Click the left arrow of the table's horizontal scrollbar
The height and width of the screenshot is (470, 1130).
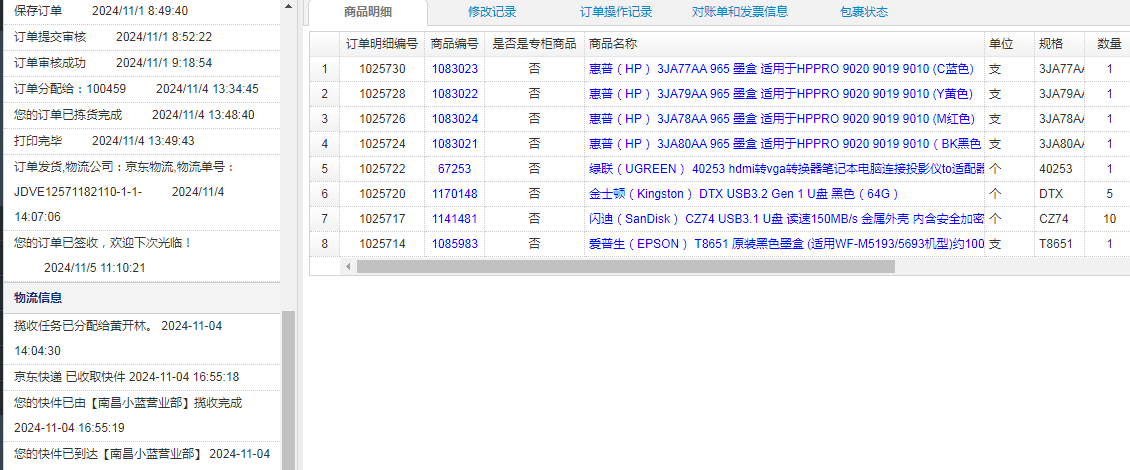click(x=348, y=267)
